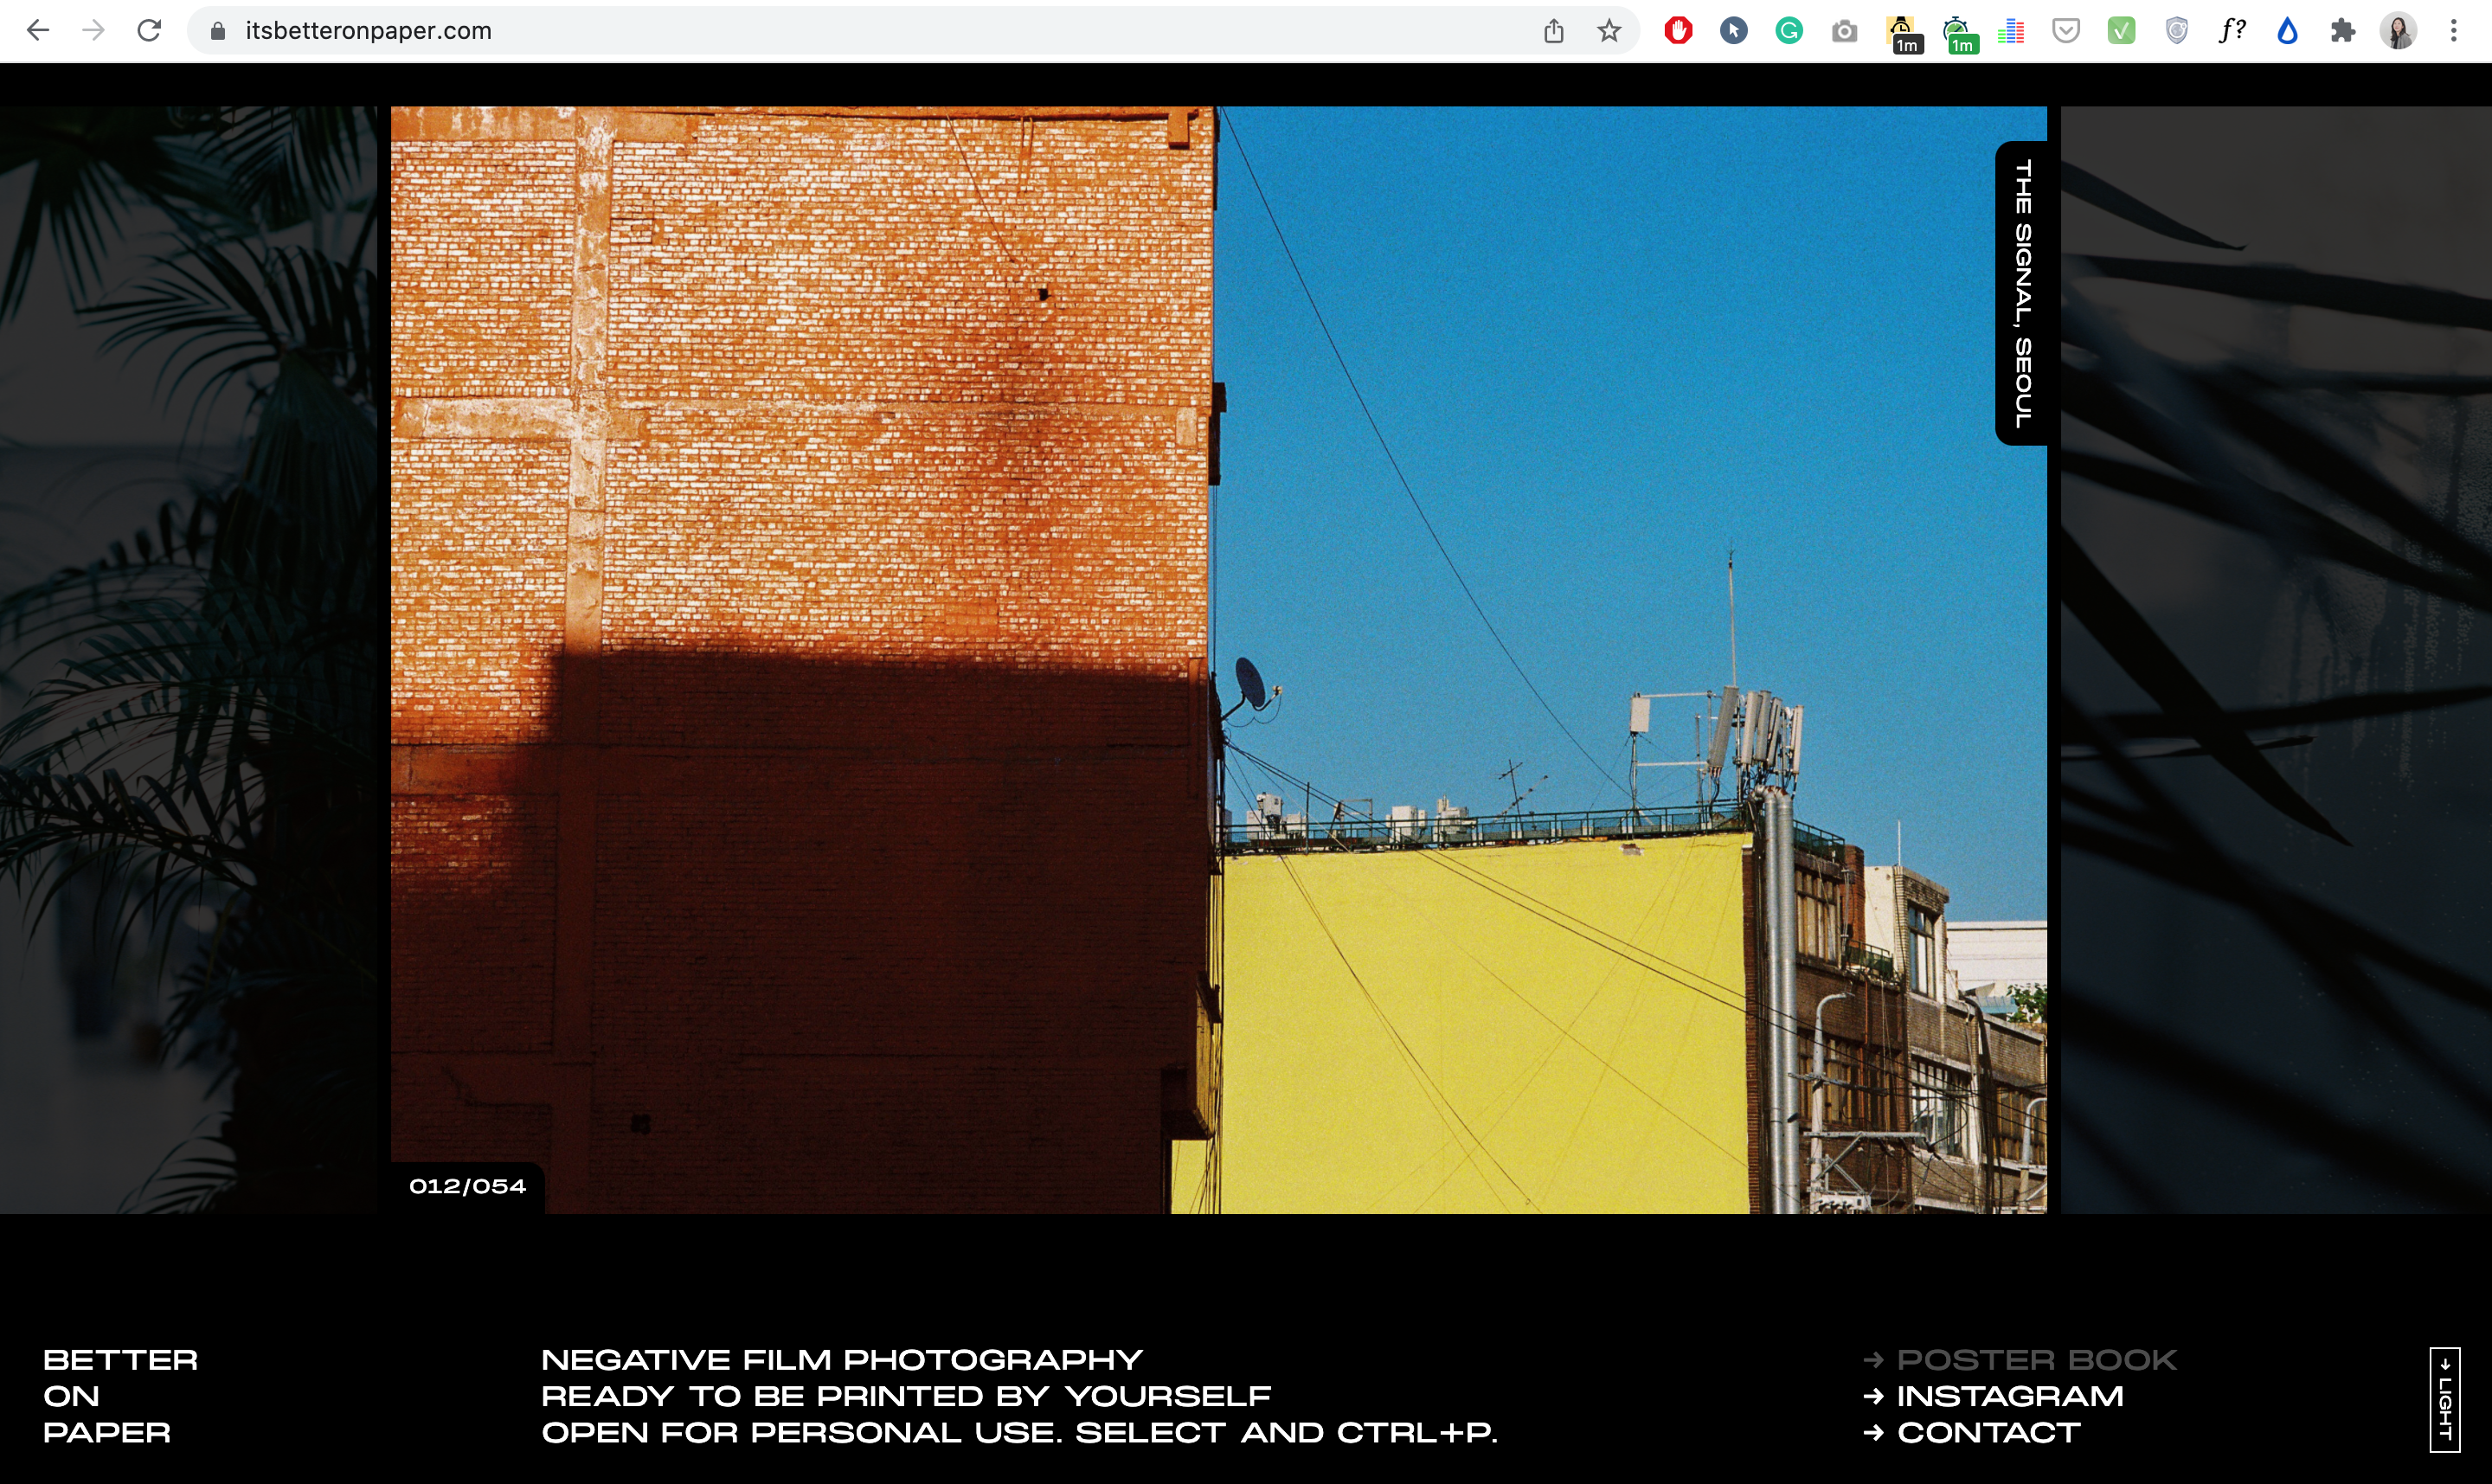
Task: Open the WhatFont f? extension
Action: (x=2231, y=31)
